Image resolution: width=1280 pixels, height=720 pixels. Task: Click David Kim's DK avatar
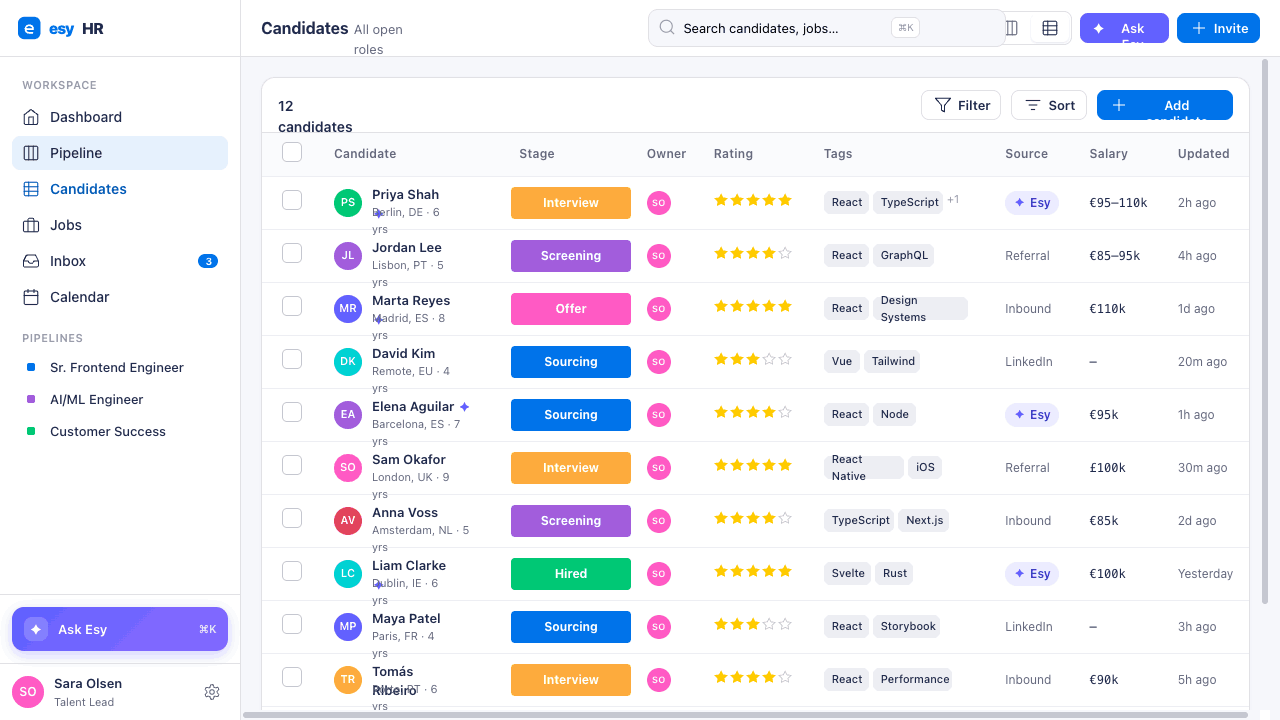click(x=348, y=362)
